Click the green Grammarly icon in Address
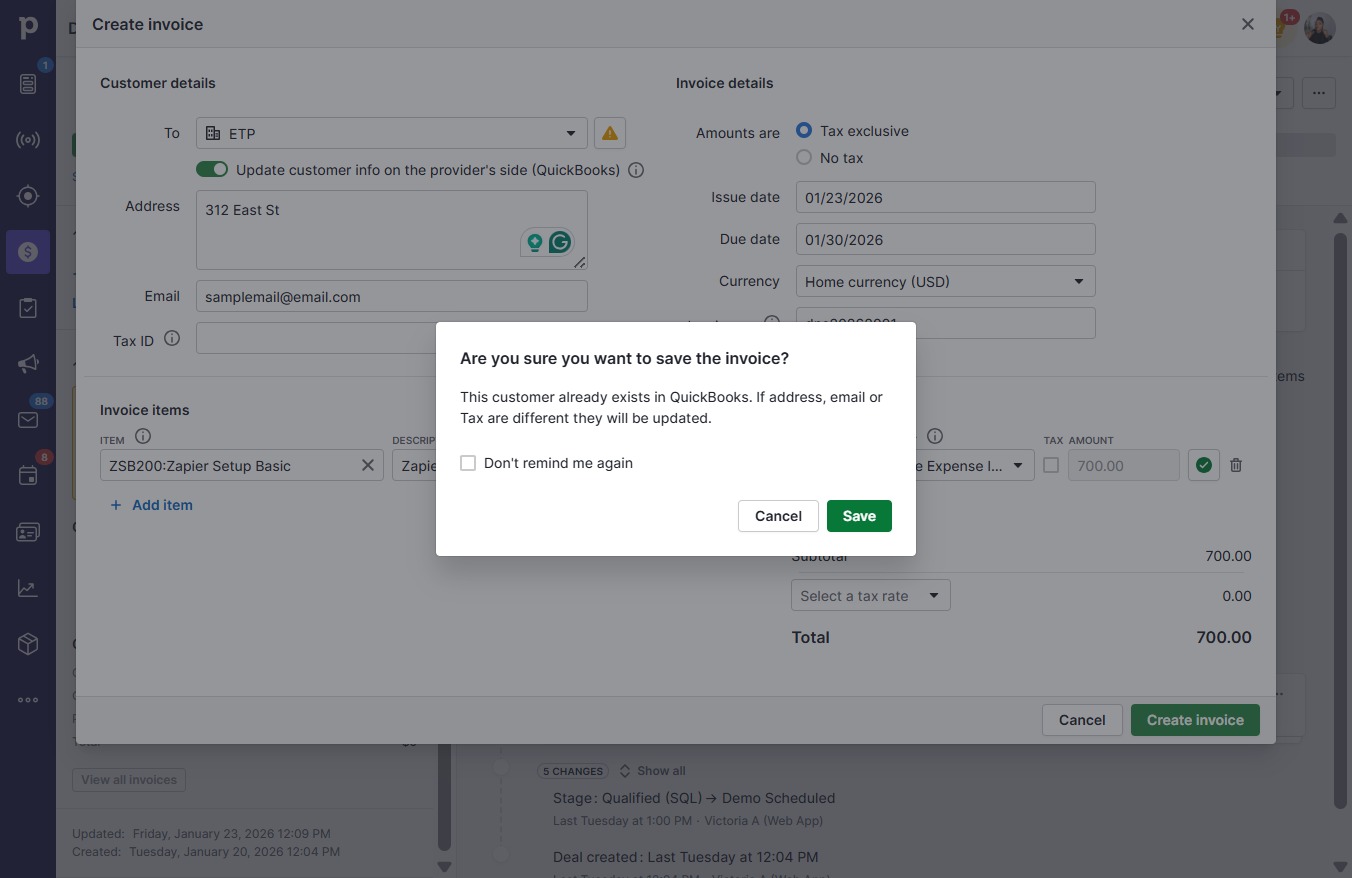The width and height of the screenshot is (1352, 878). [x=560, y=242]
